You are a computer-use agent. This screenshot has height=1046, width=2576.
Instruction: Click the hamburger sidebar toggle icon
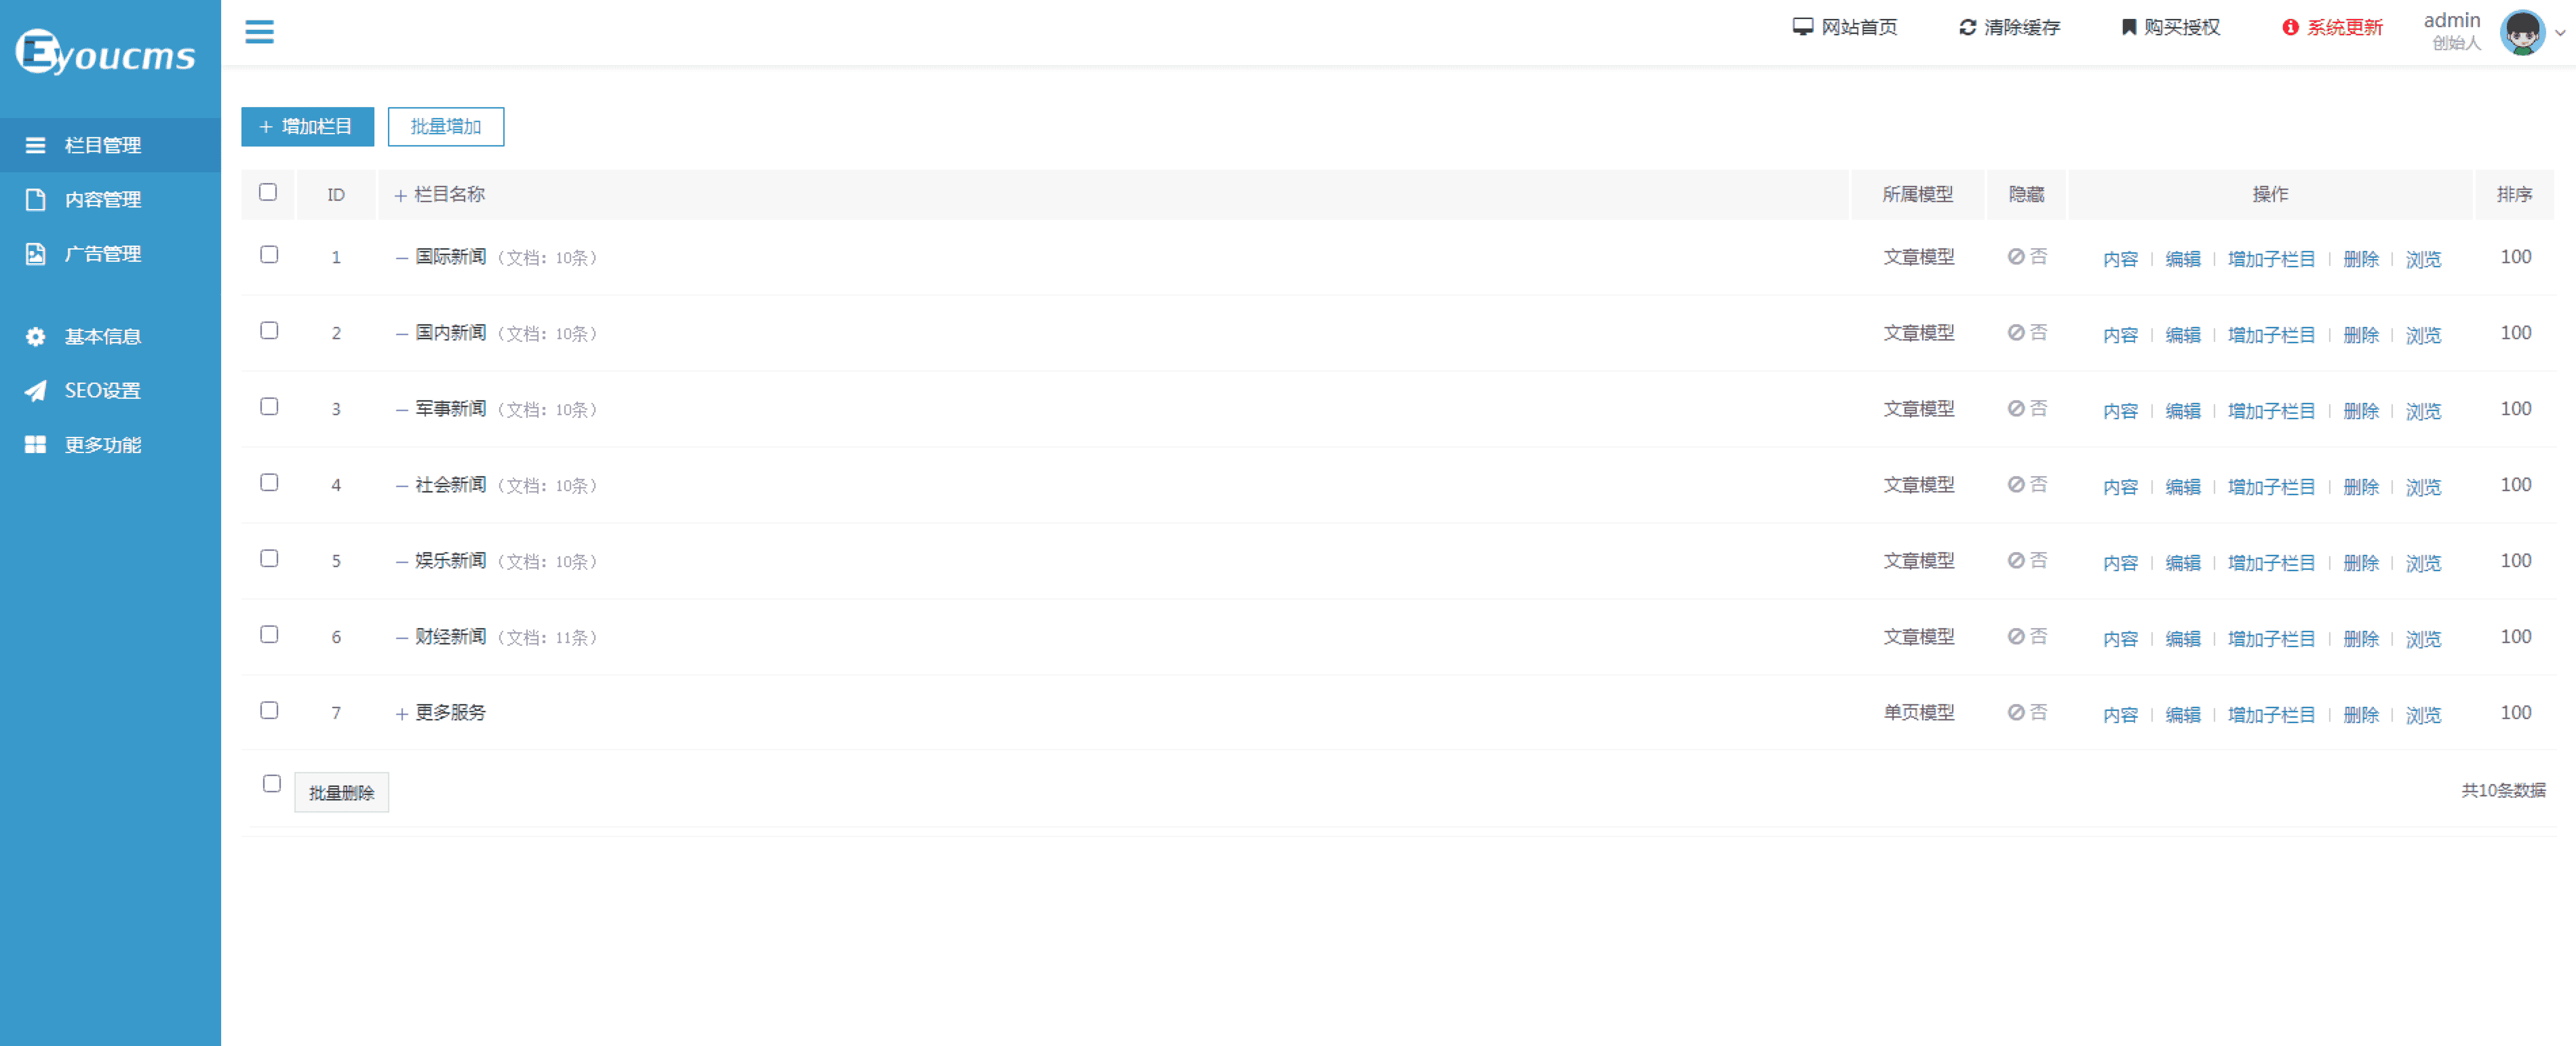click(x=259, y=32)
